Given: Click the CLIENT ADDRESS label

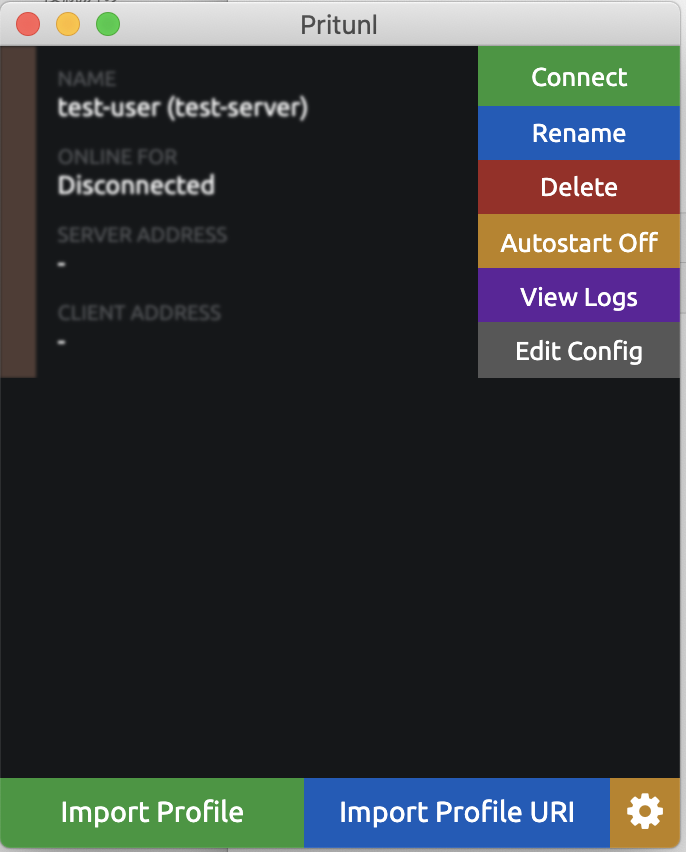Looking at the screenshot, I should [140, 313].
